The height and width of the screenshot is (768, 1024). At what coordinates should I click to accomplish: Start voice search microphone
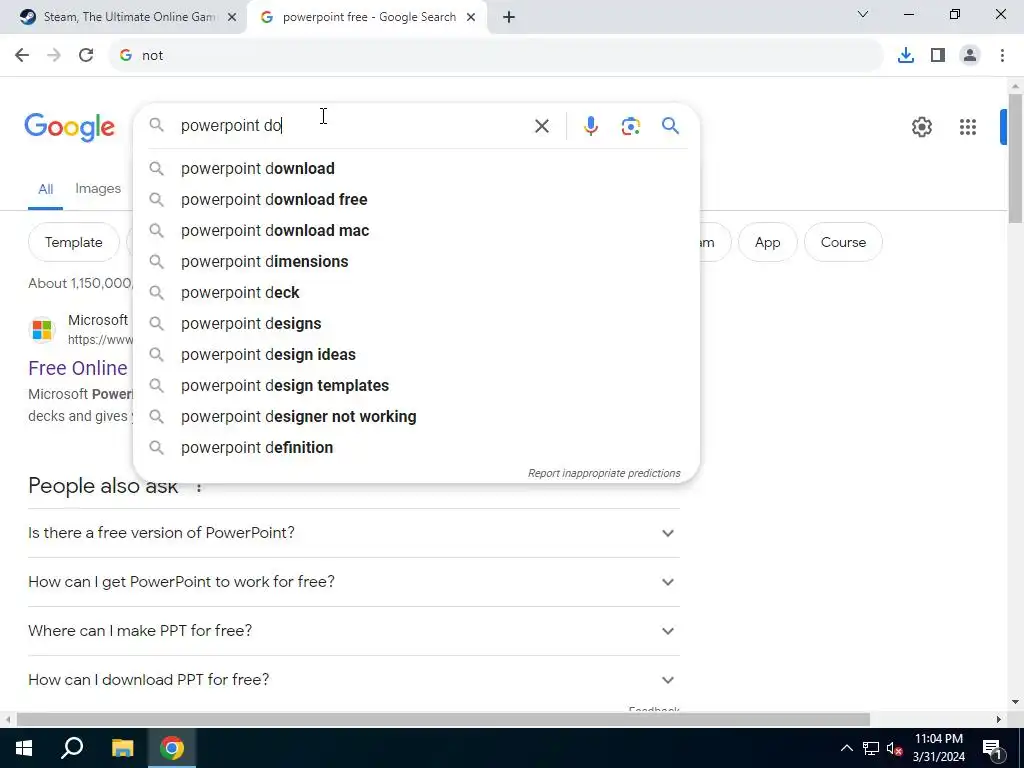point(590,126)
